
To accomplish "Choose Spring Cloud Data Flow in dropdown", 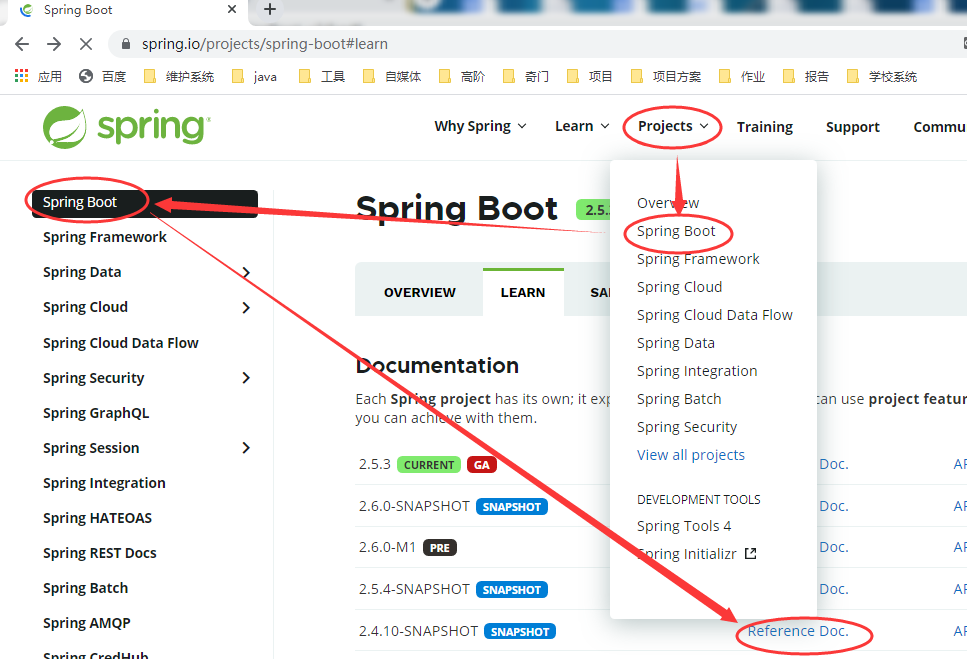I will (x=715, y=315).
